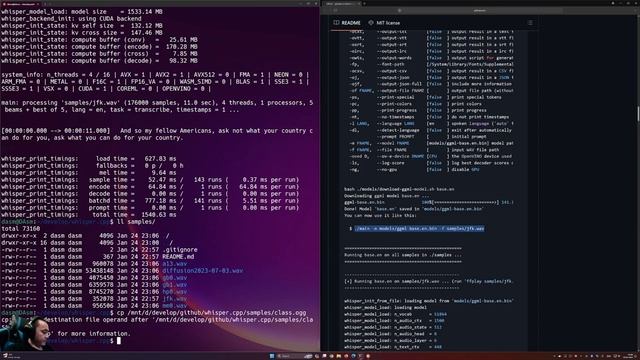Click the 'total 73160' line in terminal
The width and height of the screenshot is (640, 360).
[x=20, y=229]
